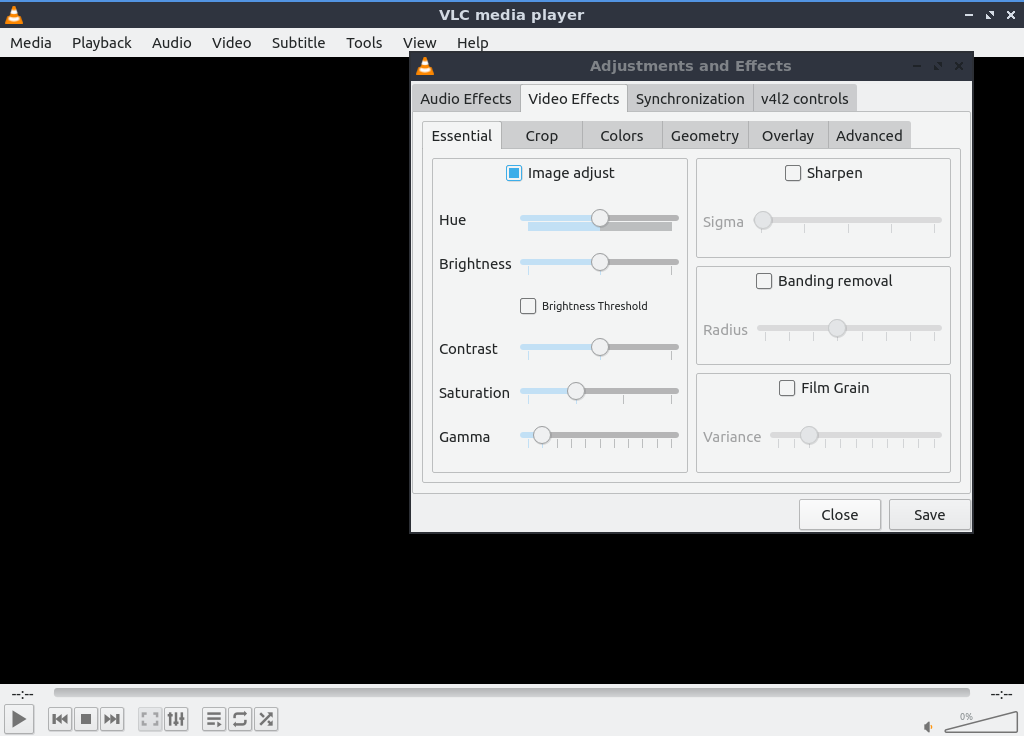Click the previous media button
Screen dimensions: 1024x736
click(60, 719)
